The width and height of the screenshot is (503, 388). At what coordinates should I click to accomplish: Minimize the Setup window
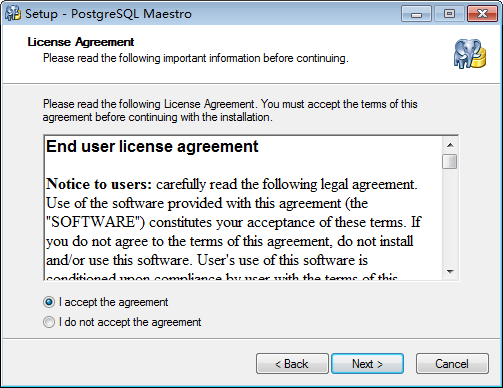coord(416,14)
